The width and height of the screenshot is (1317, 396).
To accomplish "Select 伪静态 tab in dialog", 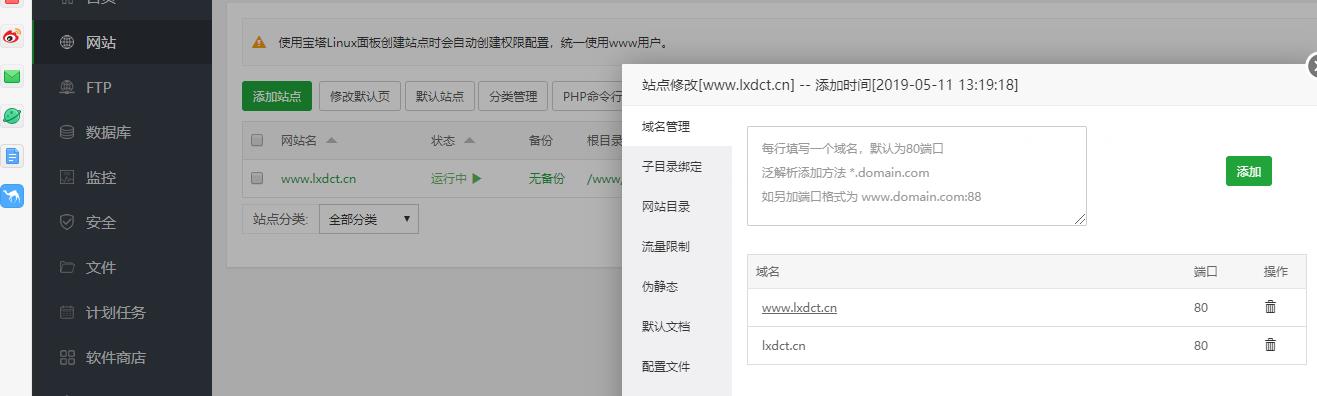I will coord(677,286).
